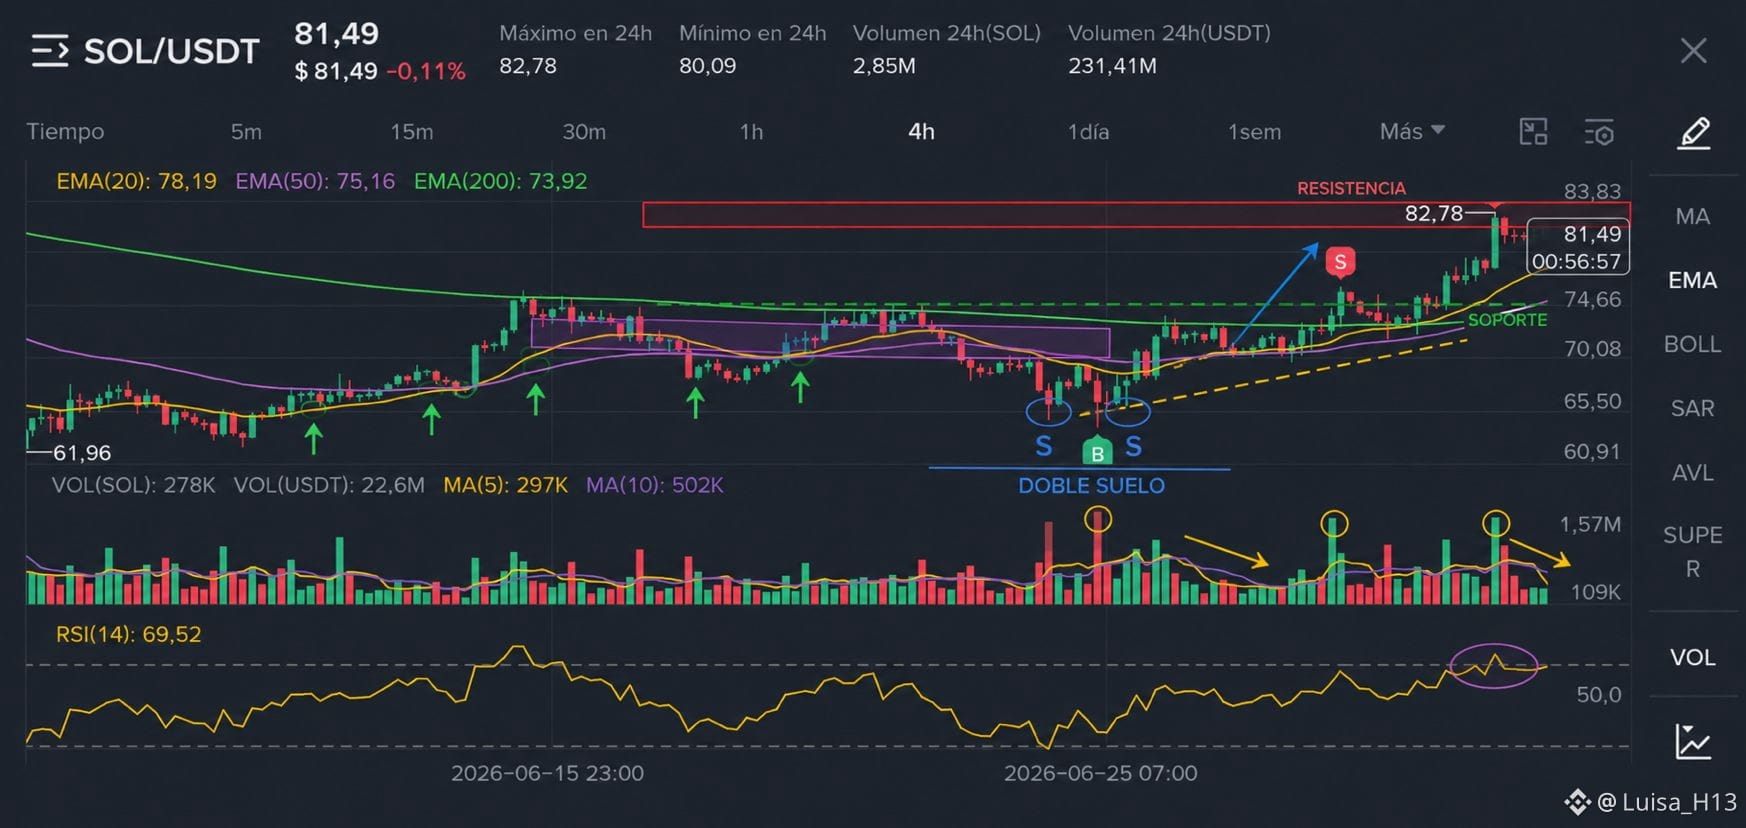Click the 61,96 low price marker
Viewport: 1746px width, 828px height.
point(82,453)
